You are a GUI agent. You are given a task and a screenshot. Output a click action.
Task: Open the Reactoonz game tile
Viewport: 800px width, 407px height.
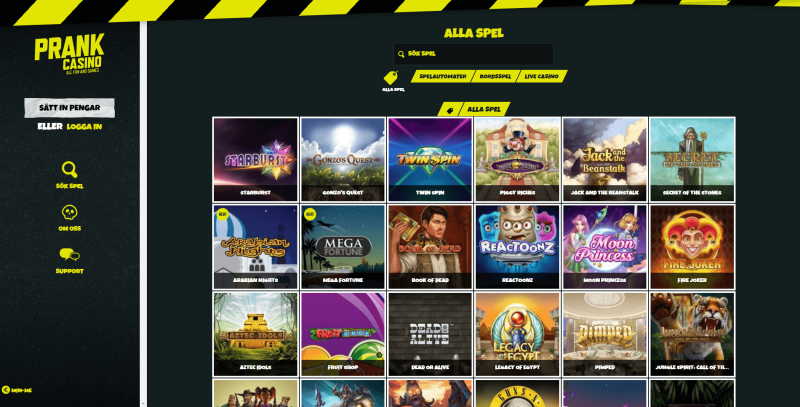coord(517,247)
